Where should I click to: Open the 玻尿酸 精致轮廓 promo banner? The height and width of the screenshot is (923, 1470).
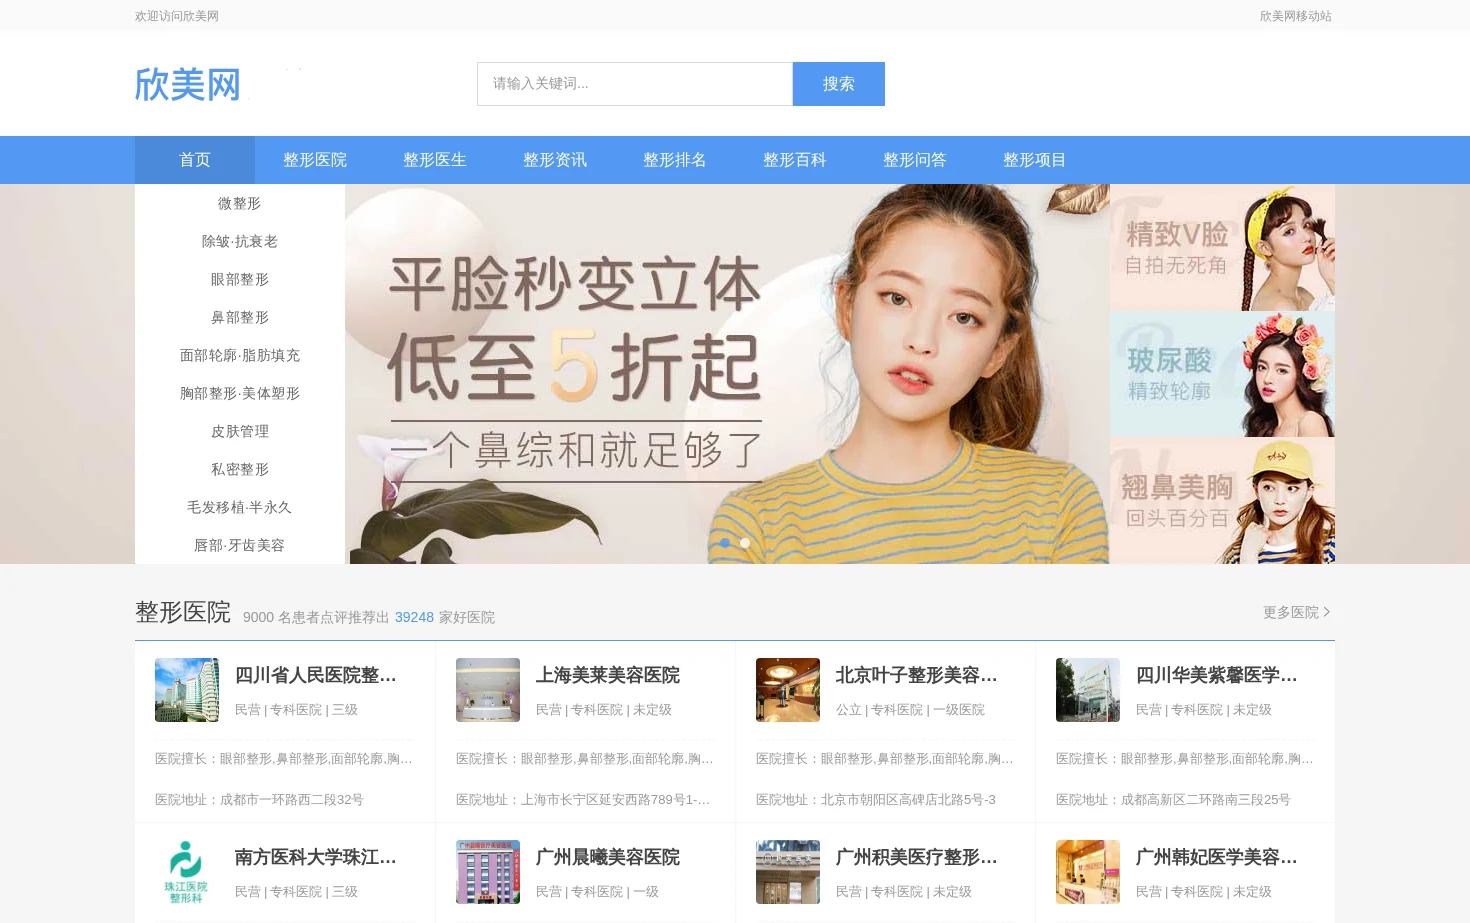tap(1222, 374)
